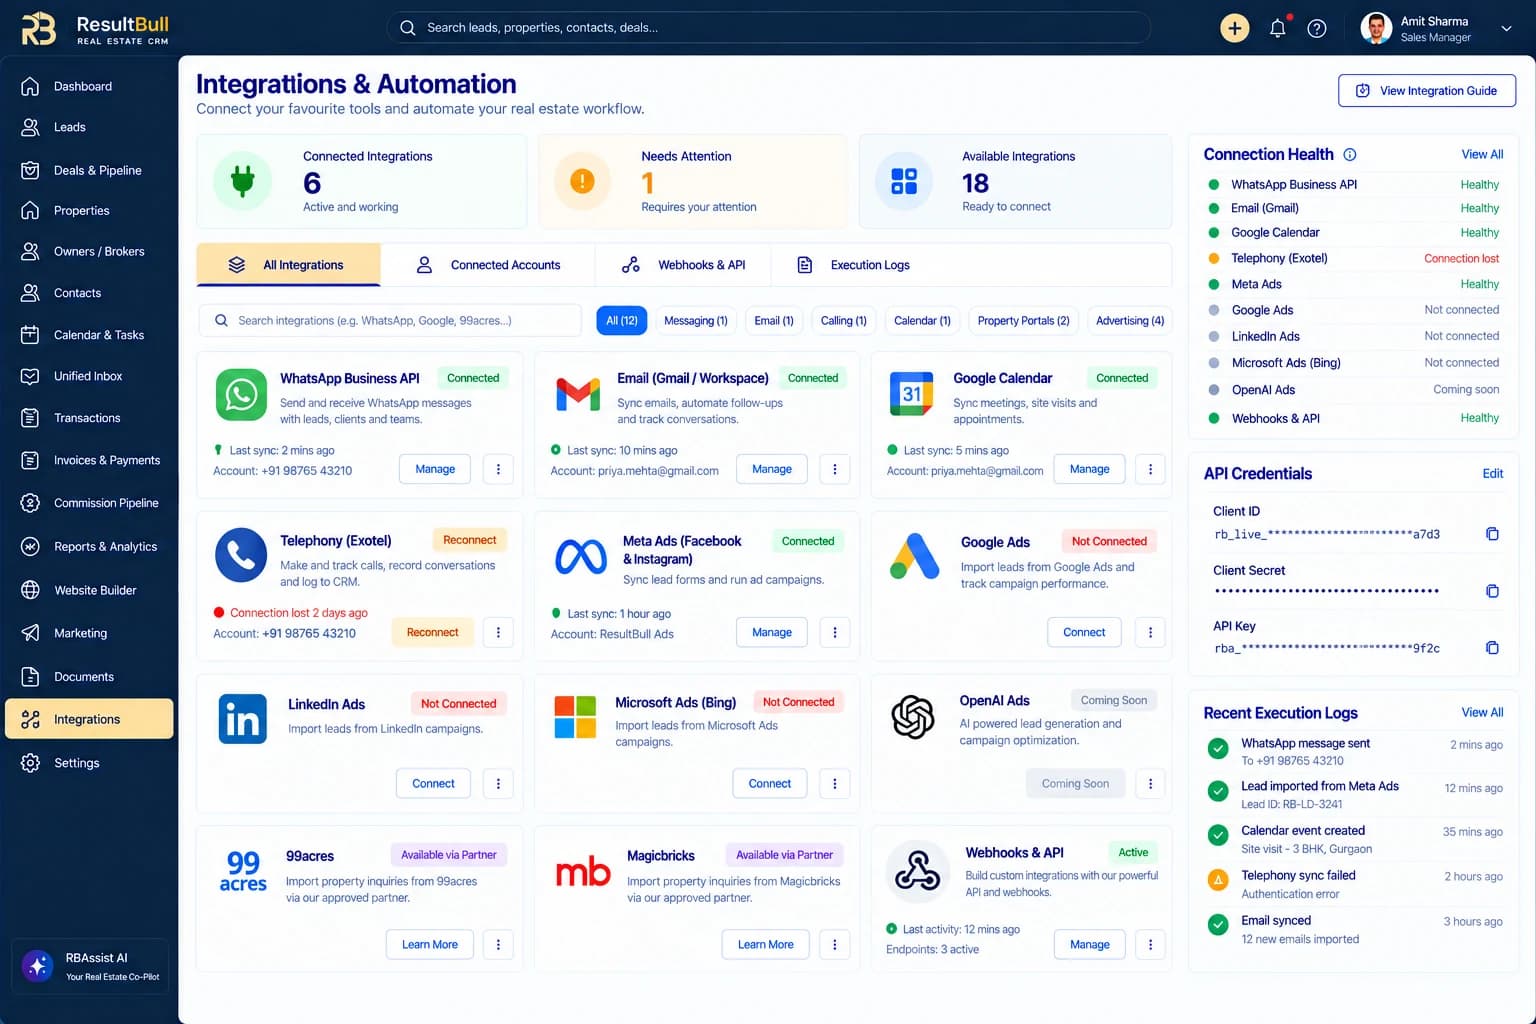Click the Commission Pipeline icon
Viewport: 1536px width, 1024px height.
point(30,503)
